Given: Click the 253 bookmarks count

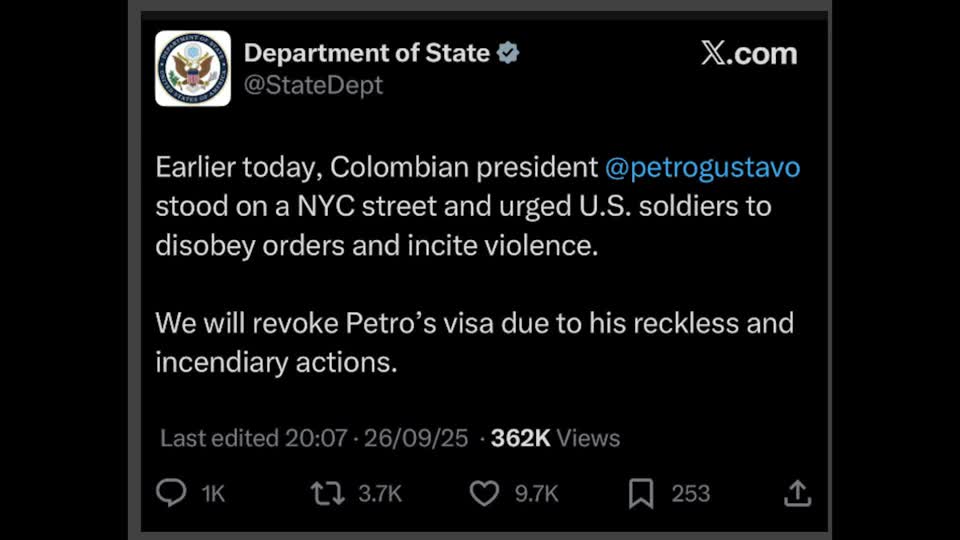Looking at the screenshot, I should (x=691, y=493).
